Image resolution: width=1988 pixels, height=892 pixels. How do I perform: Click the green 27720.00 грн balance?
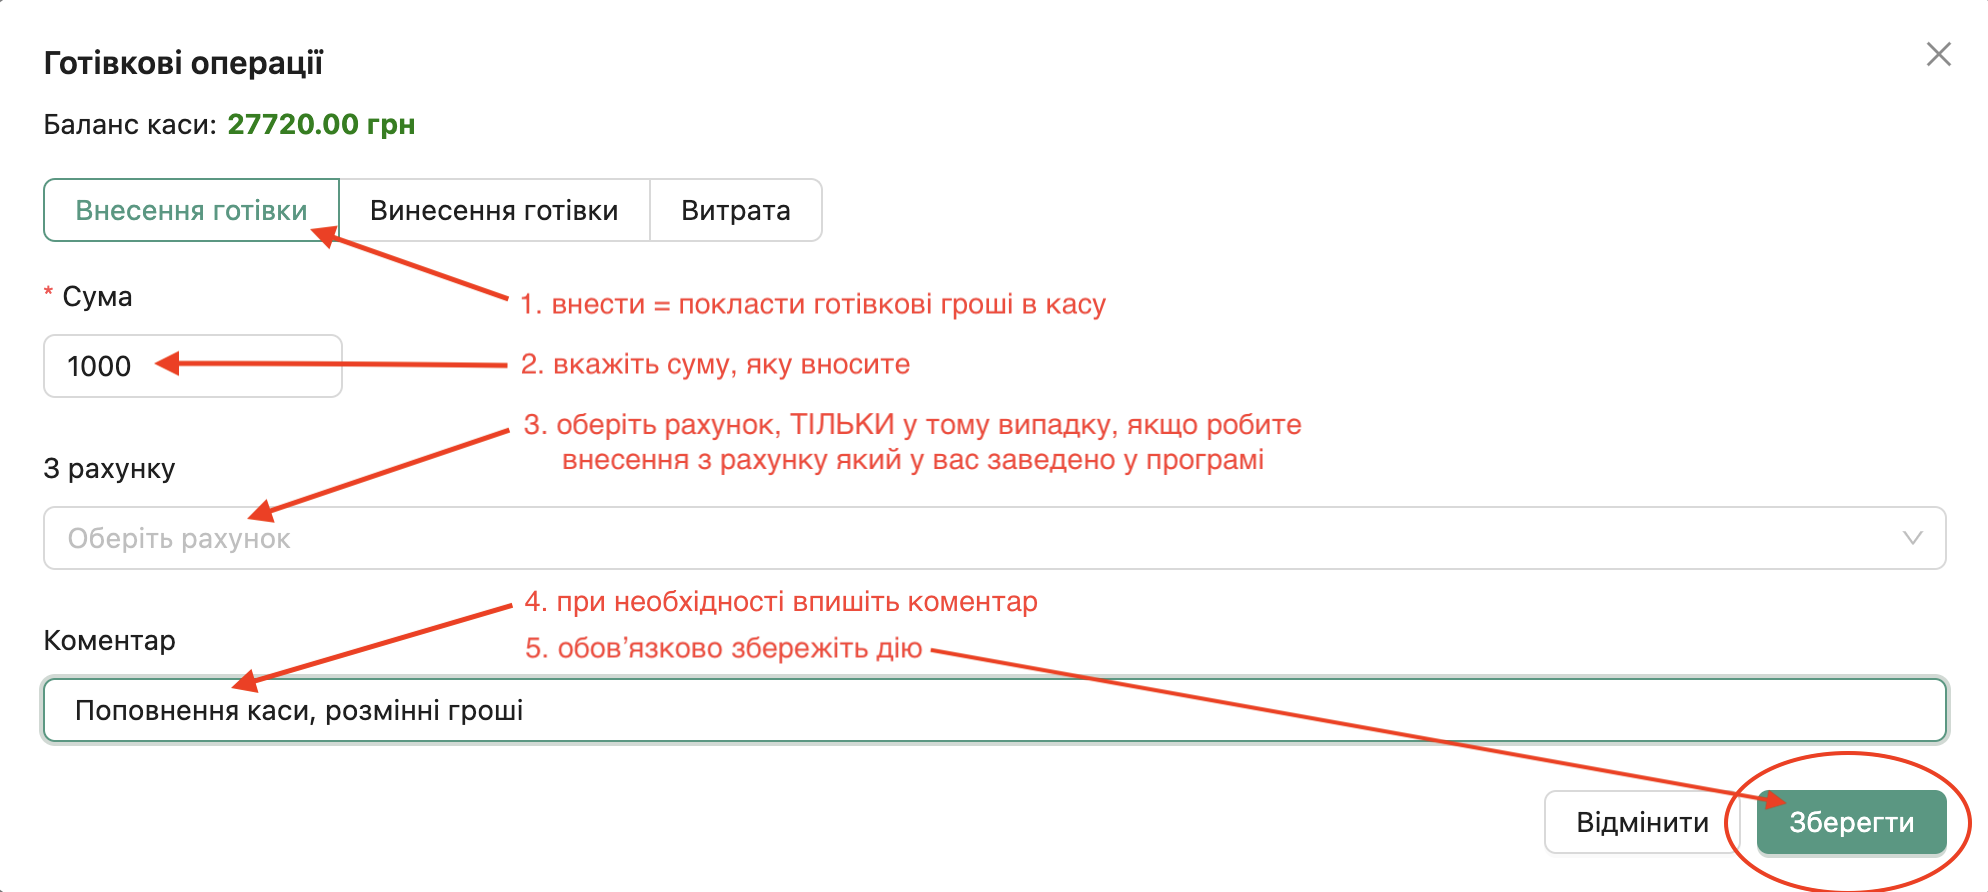click(x=321, y=124)
